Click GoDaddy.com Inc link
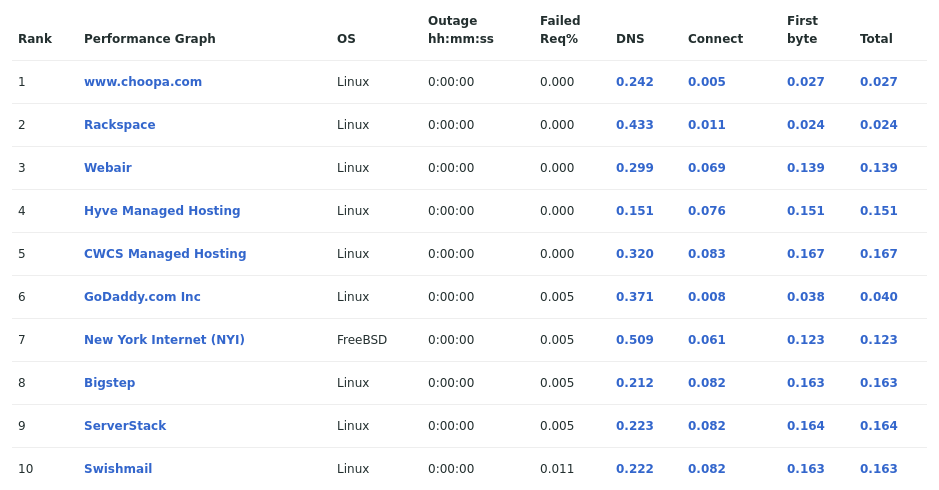939x490 pixels. [142, 297]
